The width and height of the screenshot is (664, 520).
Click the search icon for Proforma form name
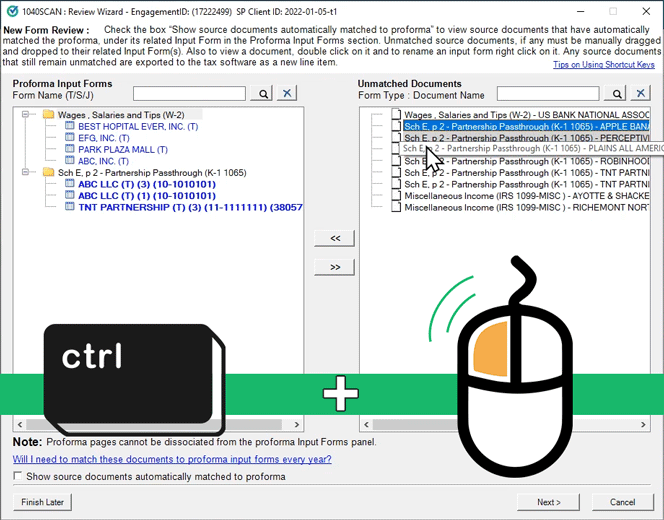pos(262,94)
